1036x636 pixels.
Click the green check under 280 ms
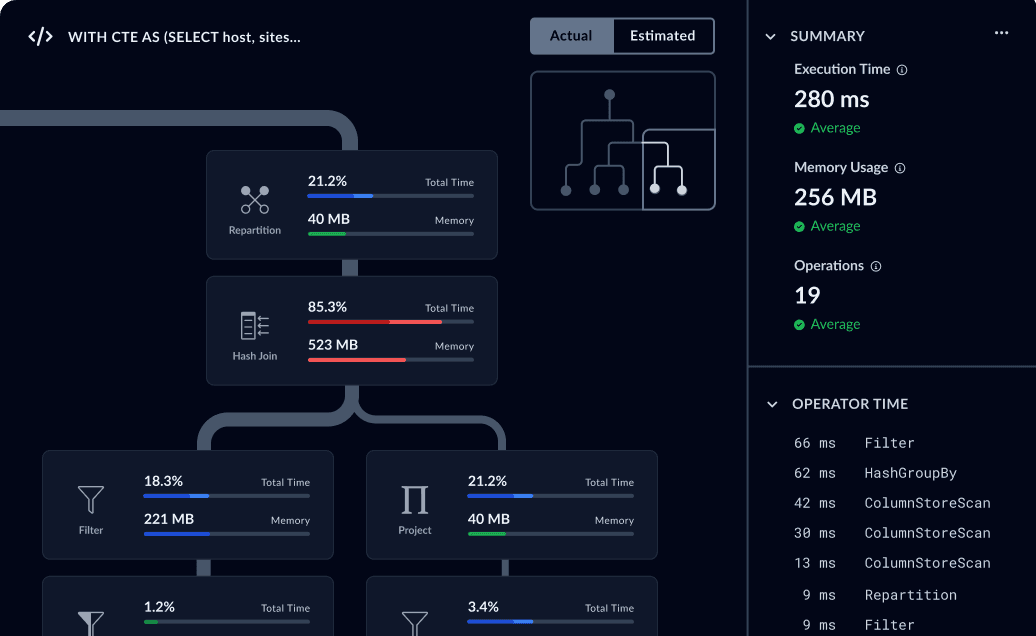[x=799, y=128]
